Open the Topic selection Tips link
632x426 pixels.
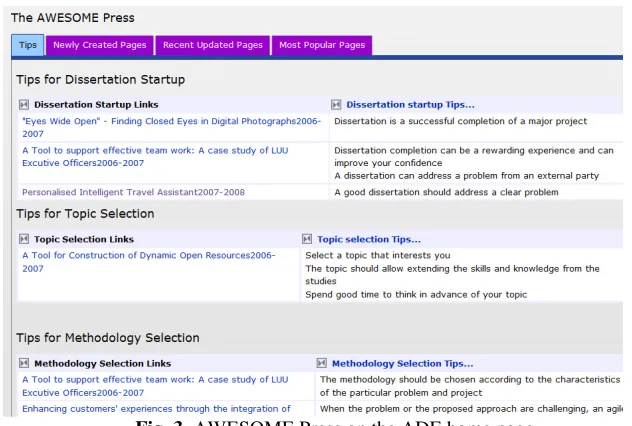[369, 239]
